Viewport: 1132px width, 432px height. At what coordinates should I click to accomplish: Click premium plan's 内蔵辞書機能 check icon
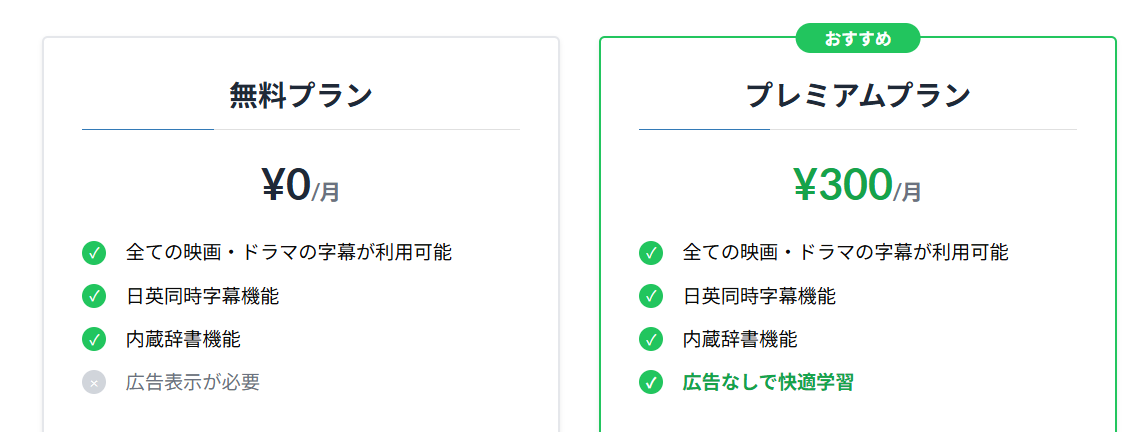click(651, 339)
